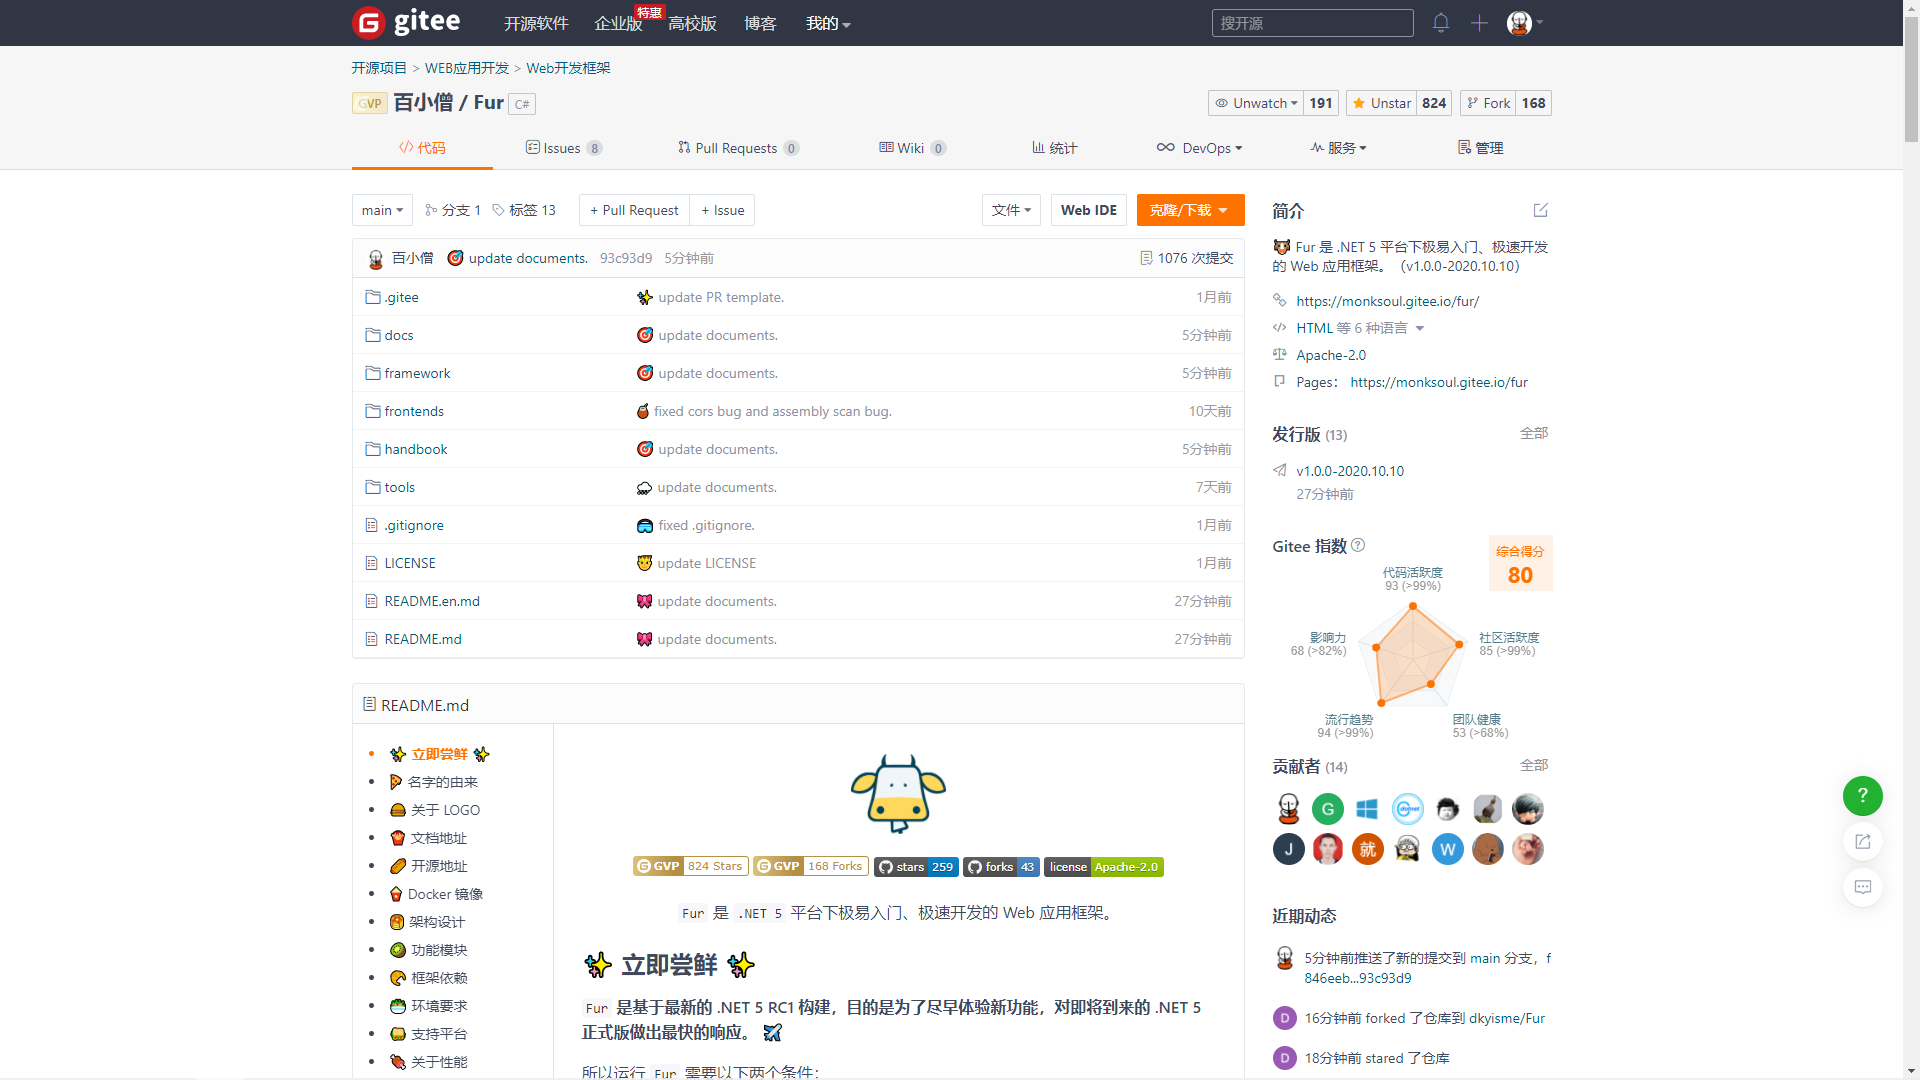Expand the 我的 menu
This screenshot has width=1920, height=1080.
828,23
